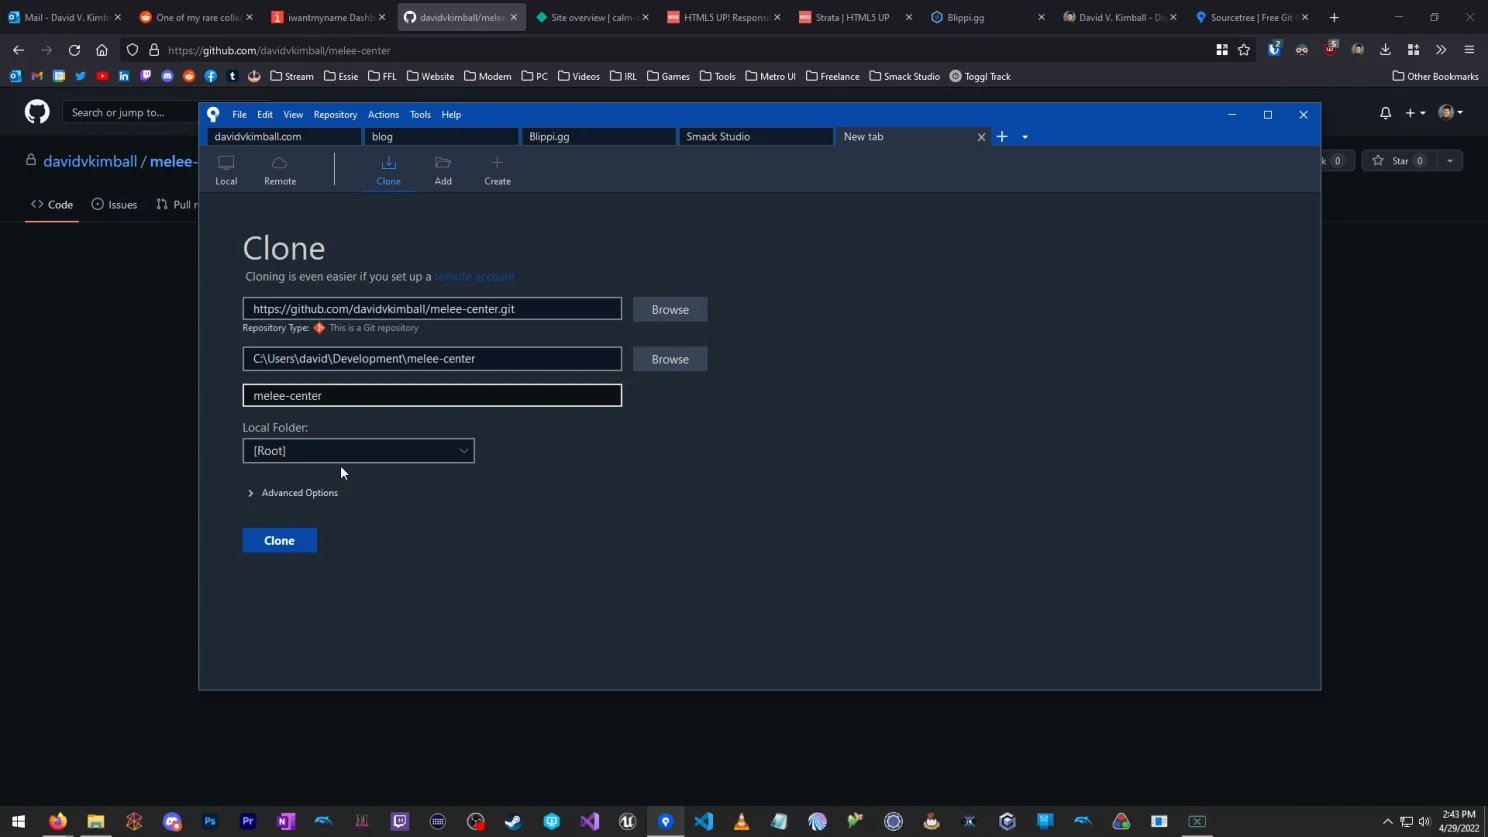
Task: Click the melee-center name input field
Action: tap(432, 395)
